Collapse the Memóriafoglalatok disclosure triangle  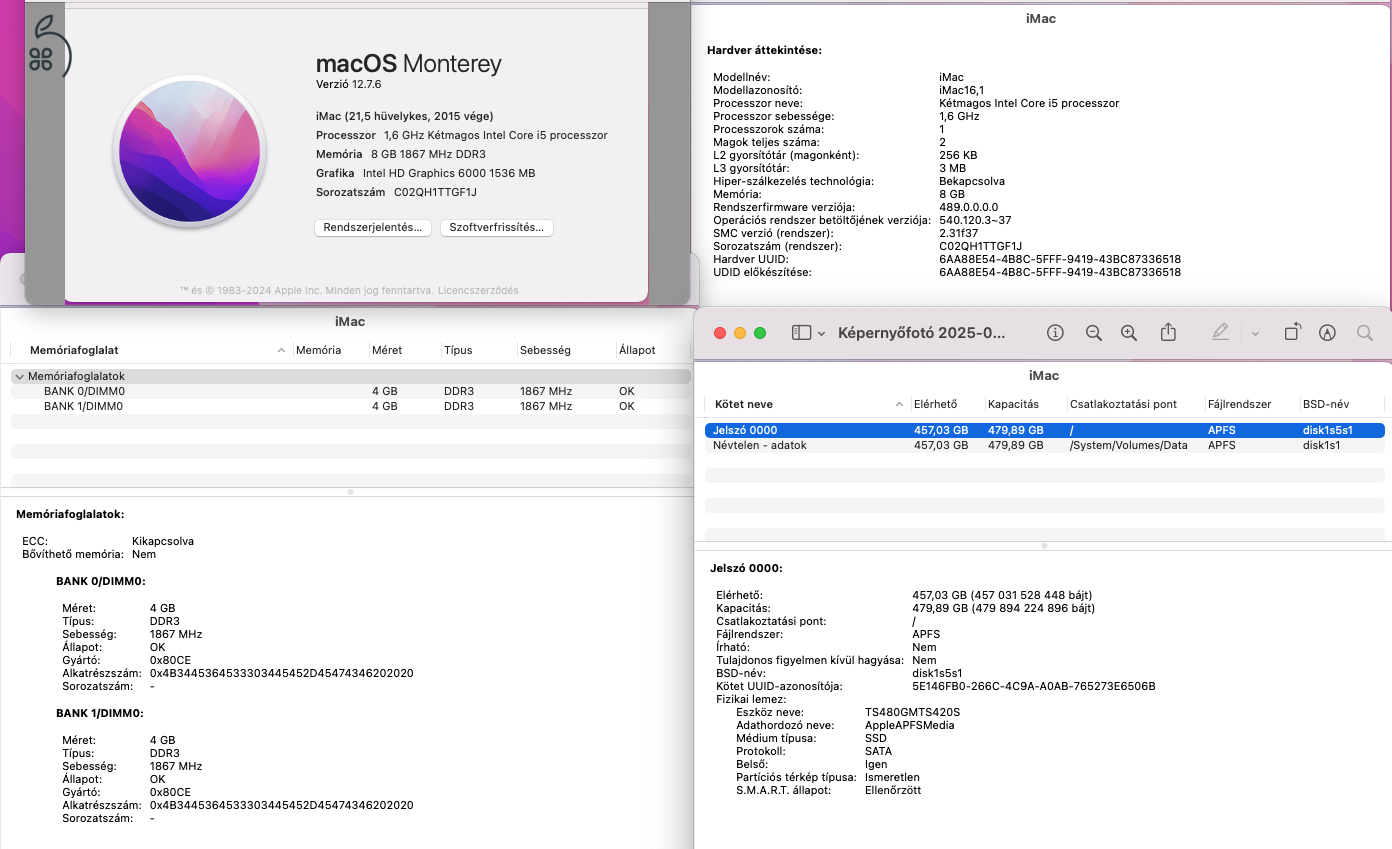pos(19,376)
